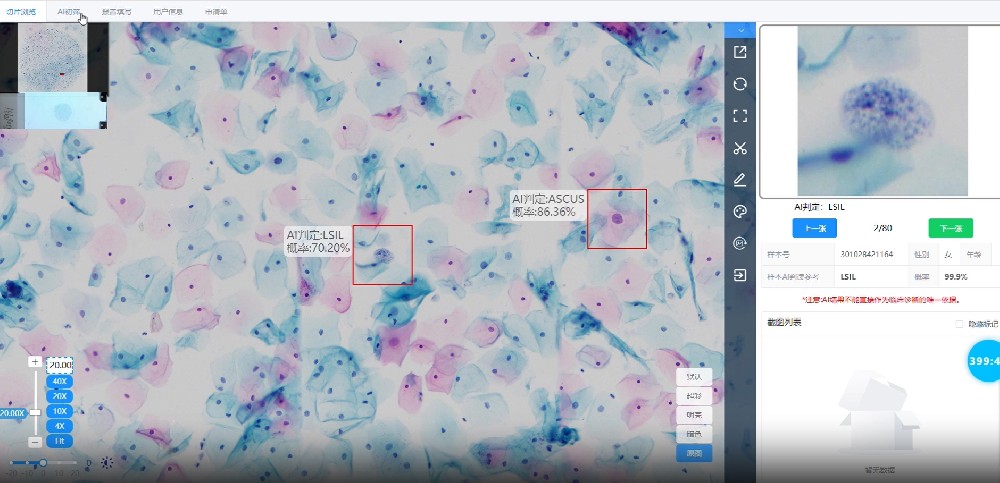Click the blue 399 timer bubble
The height and width of the screenshot is (483, 1000).
pos(985,361)
